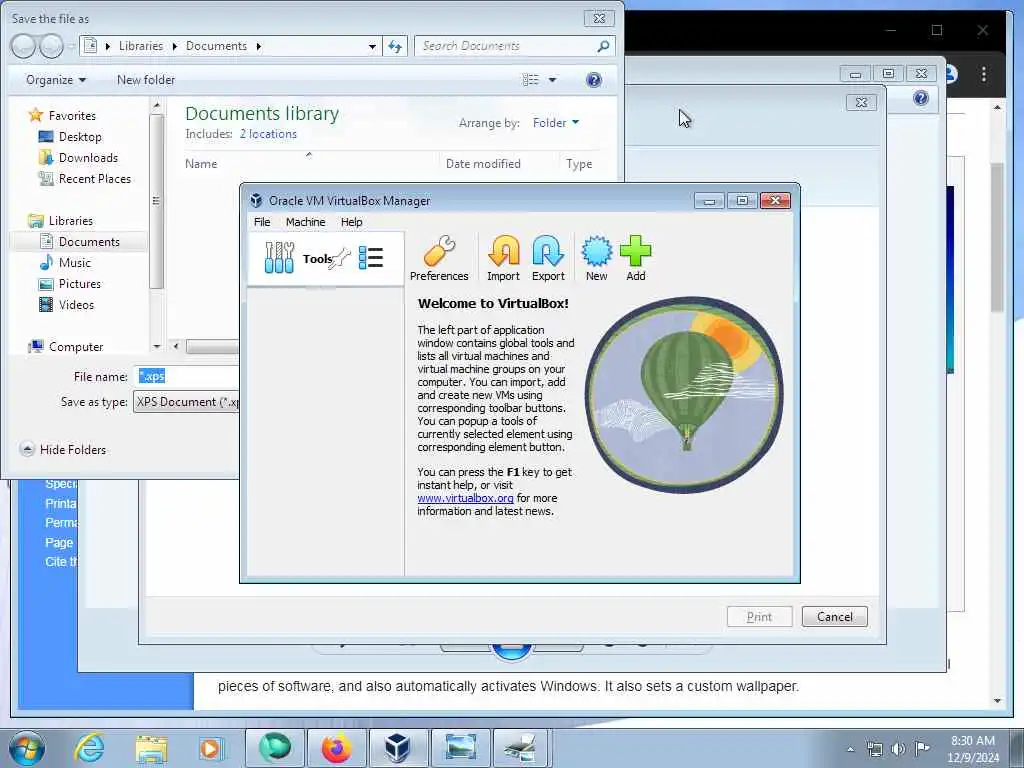Click help icon in the background dialog
The width and height of the screenshot is (1024, 768).
(921, 98)
